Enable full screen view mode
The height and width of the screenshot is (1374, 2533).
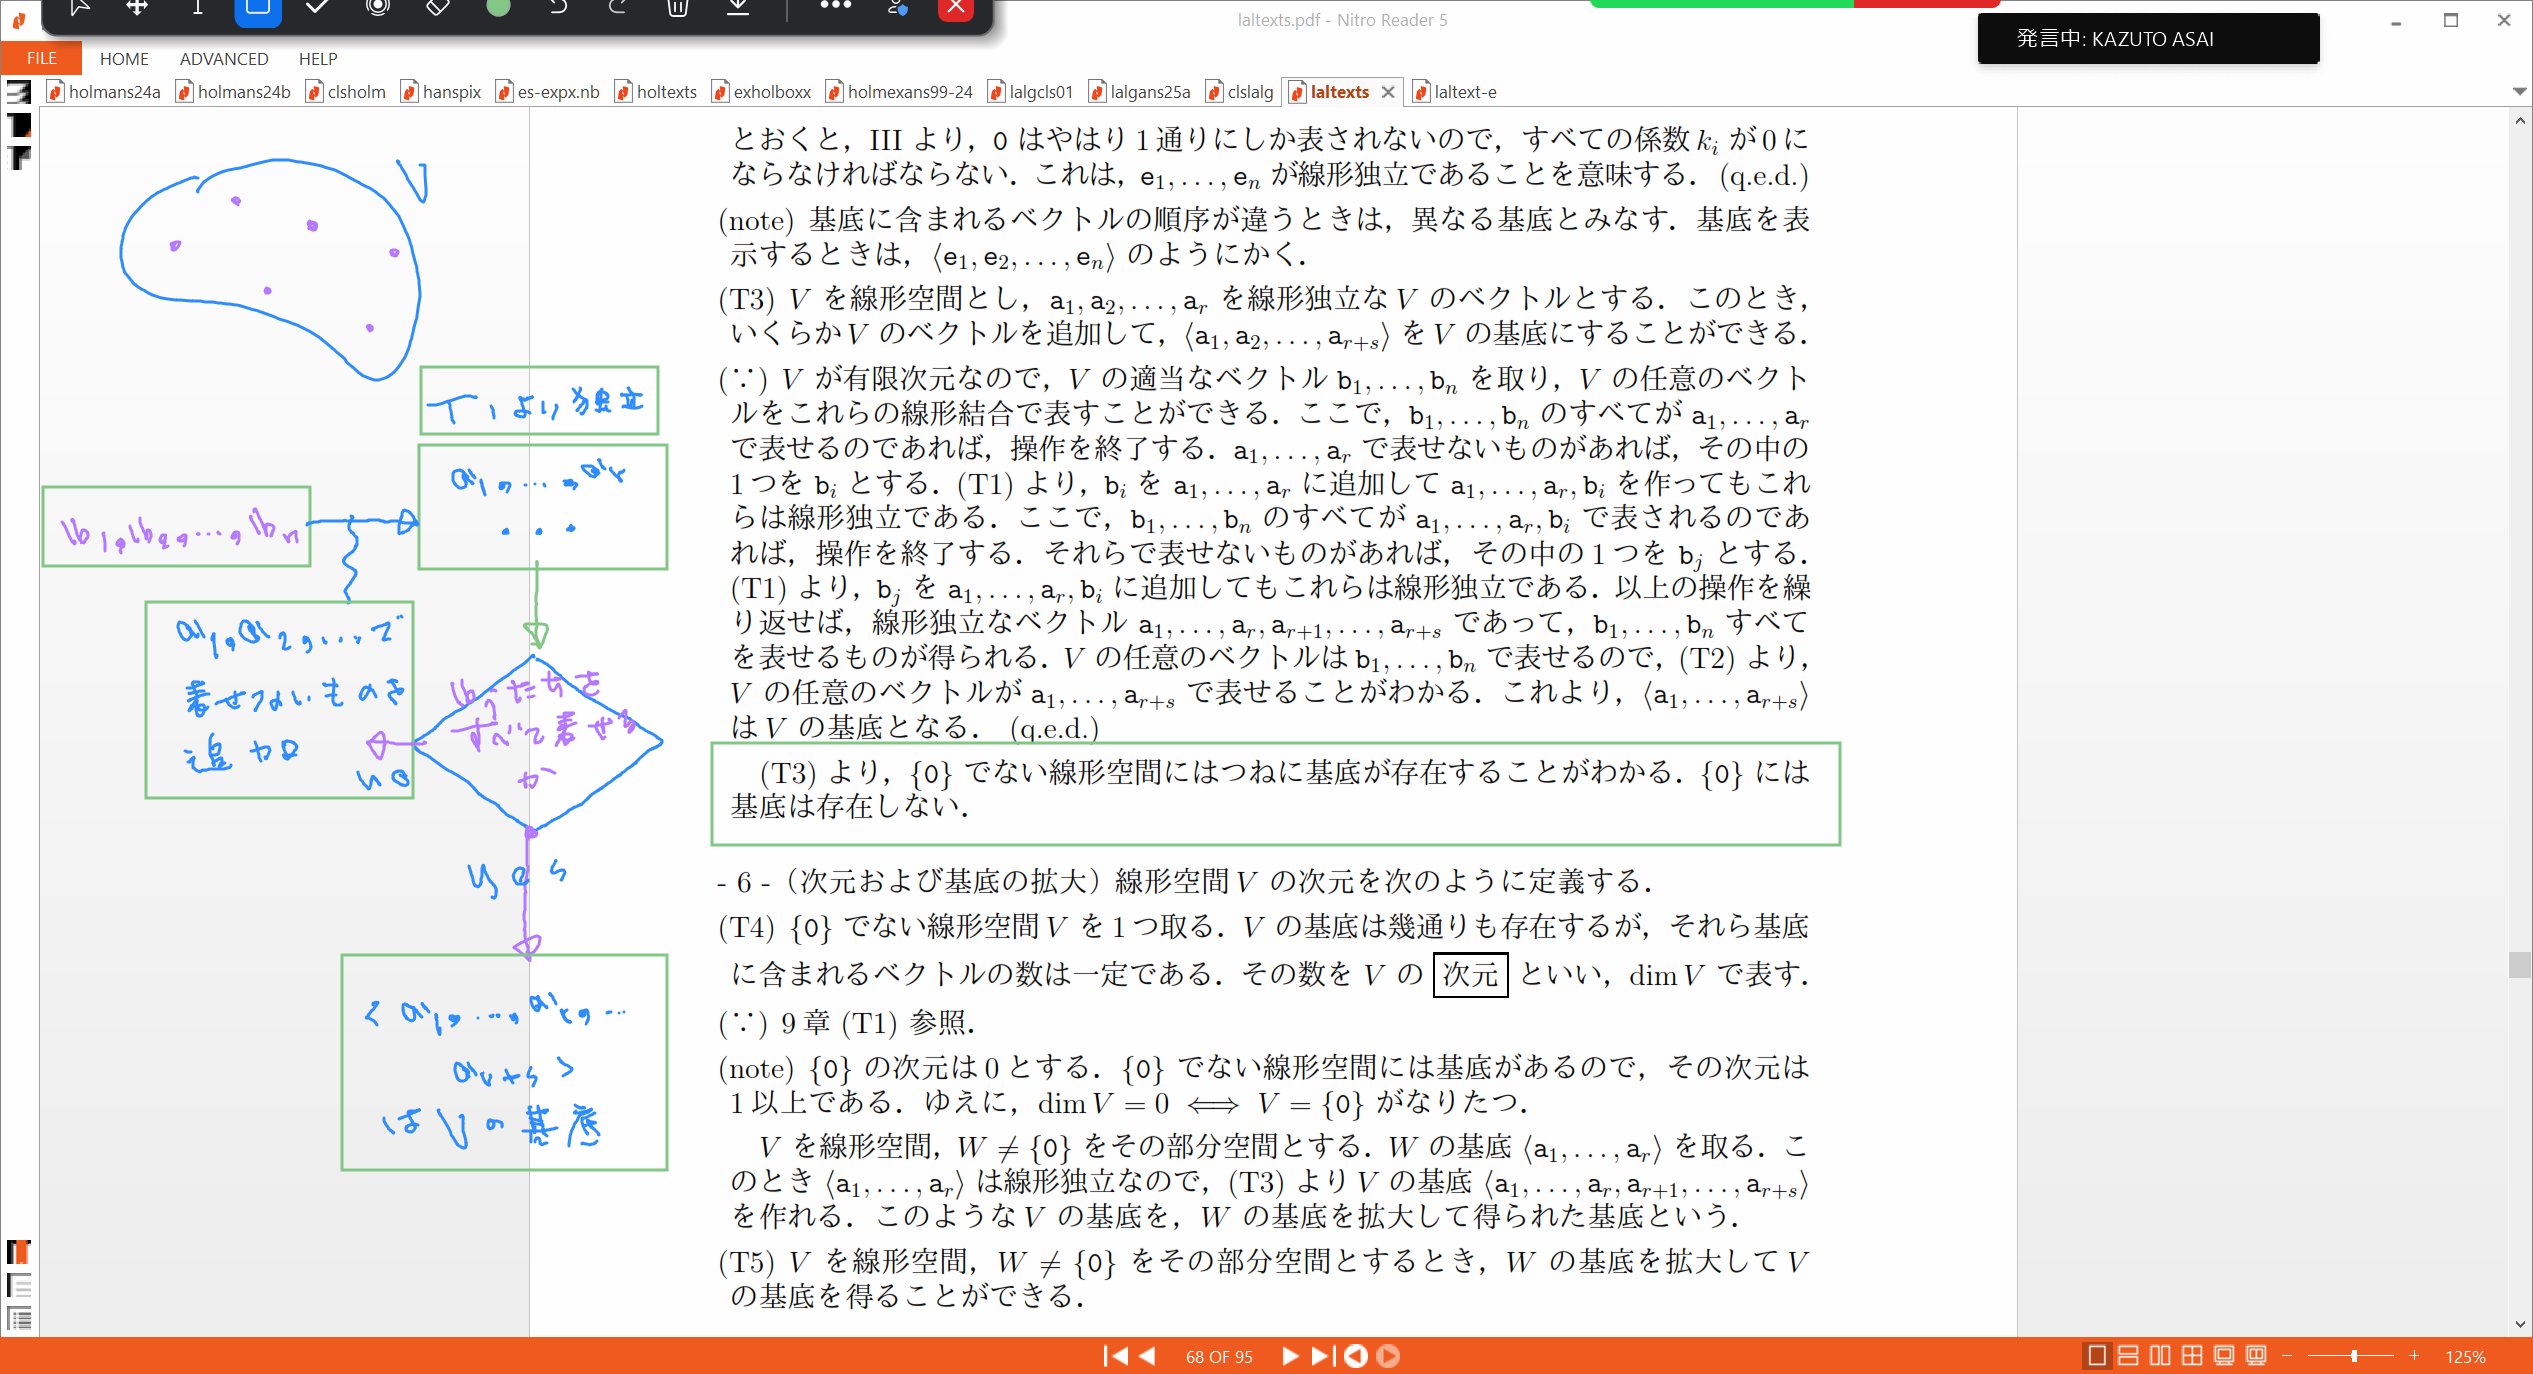2224,1356
